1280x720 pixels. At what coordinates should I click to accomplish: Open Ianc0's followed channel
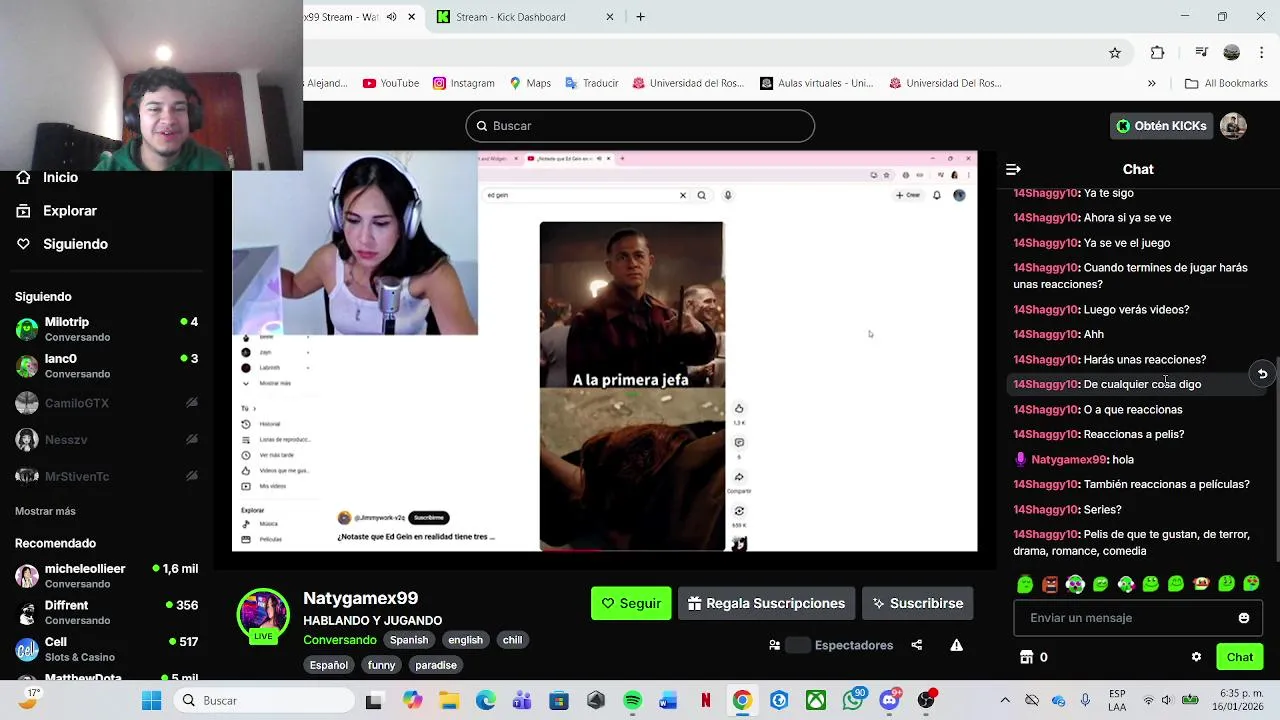[106, 366]
